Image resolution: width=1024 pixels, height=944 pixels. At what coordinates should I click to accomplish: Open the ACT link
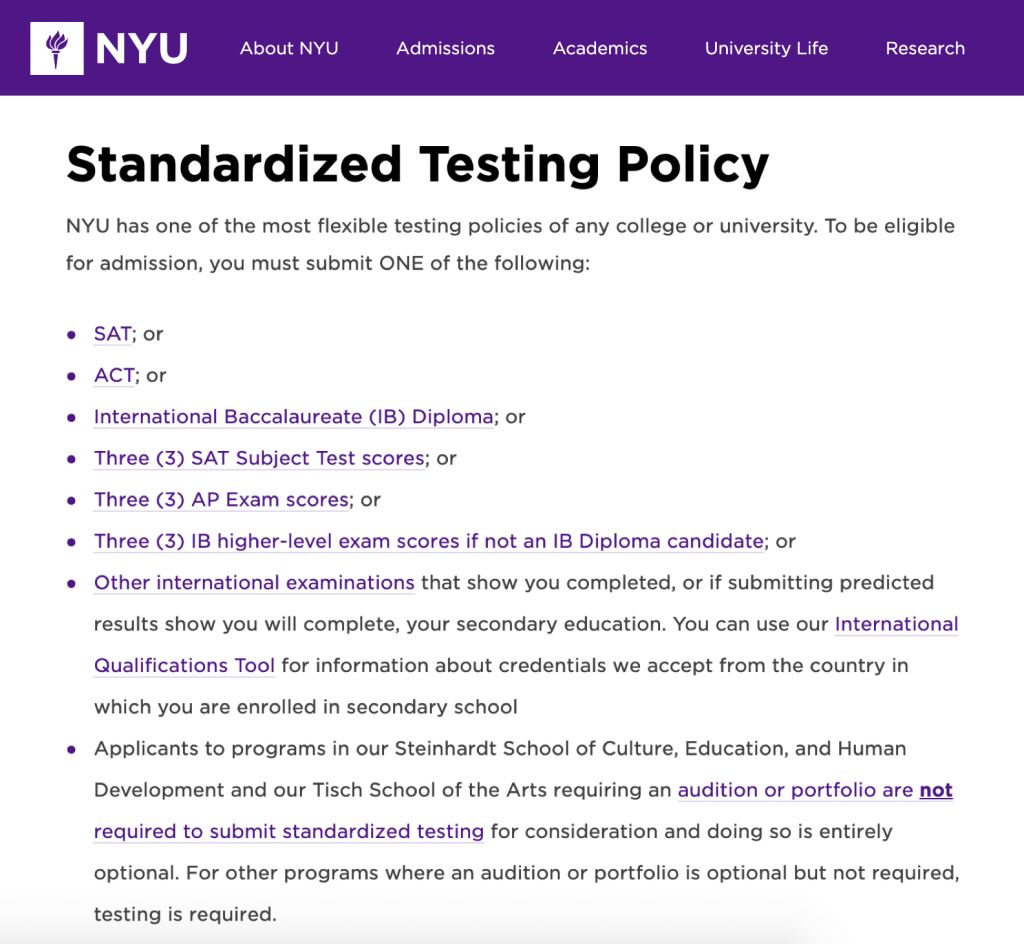point(112,375)
